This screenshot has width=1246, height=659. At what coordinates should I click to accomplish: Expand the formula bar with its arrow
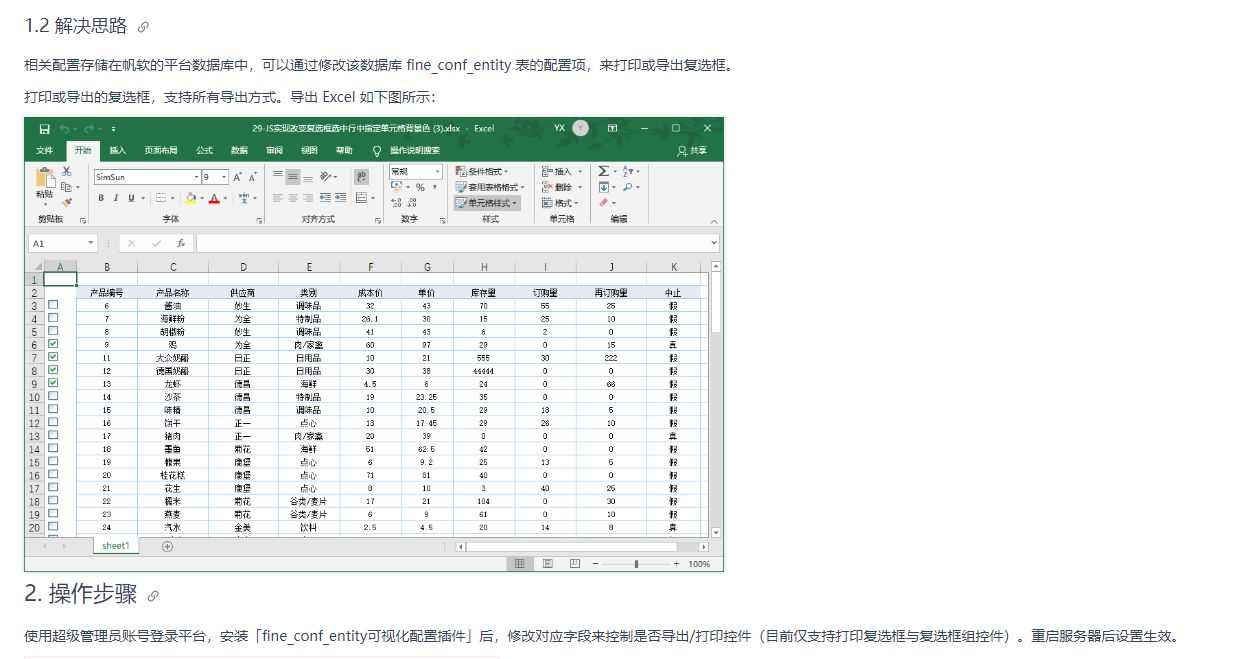pyautogui.click(x=714, y=243)
